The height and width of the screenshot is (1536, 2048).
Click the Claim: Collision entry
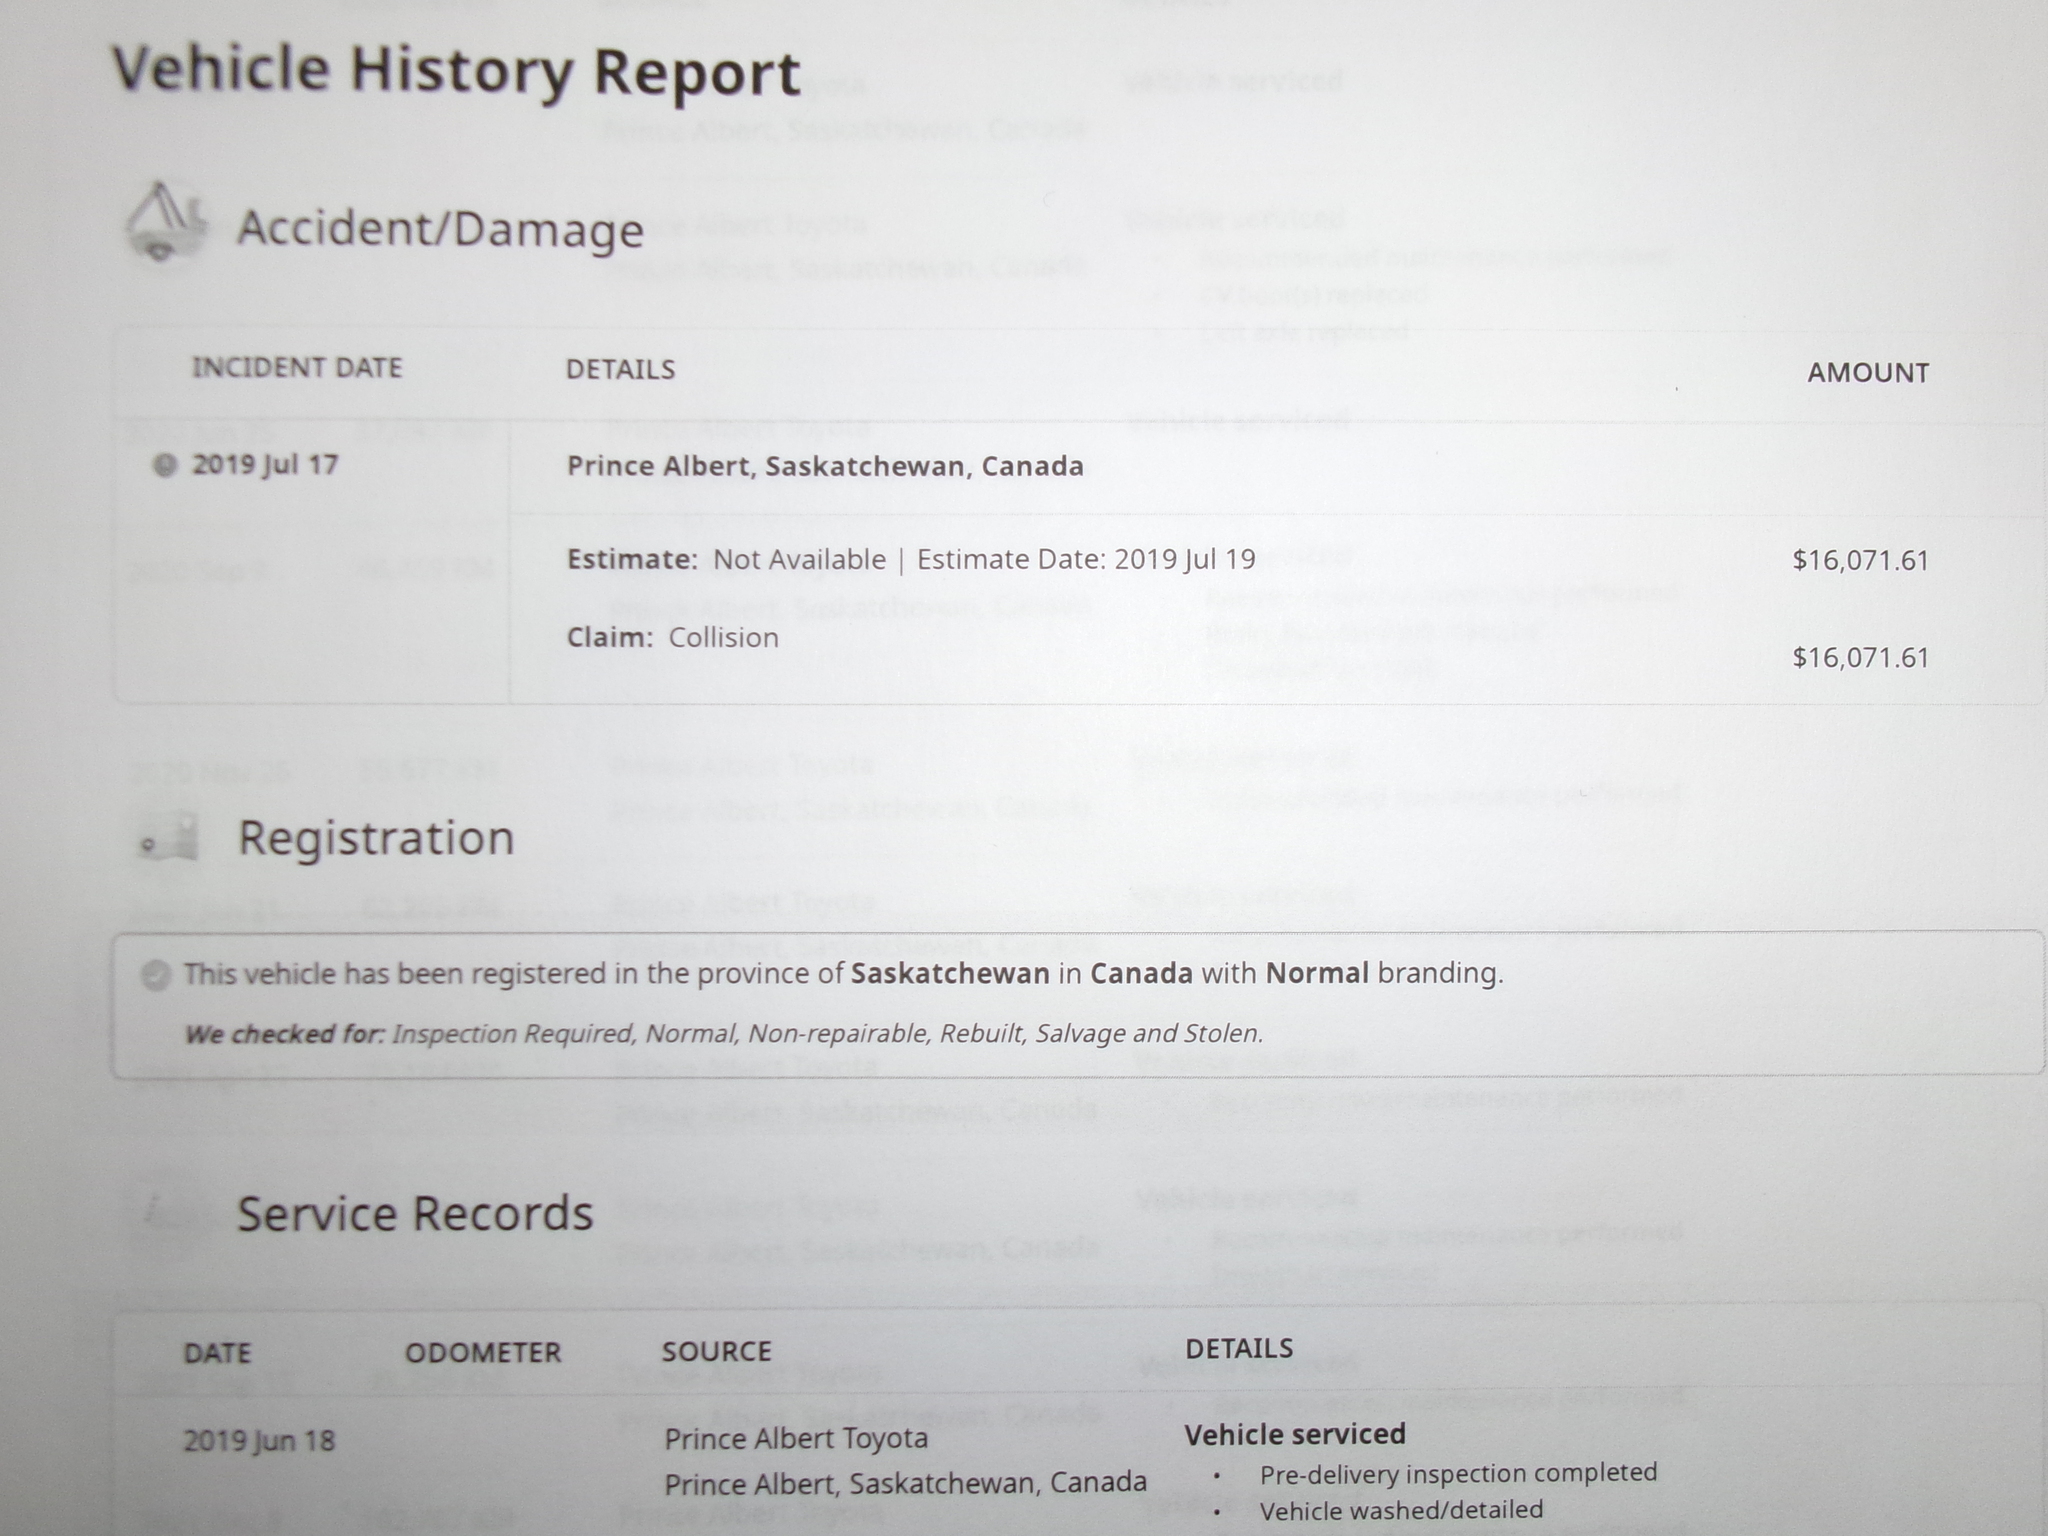[x=672, y=638]
